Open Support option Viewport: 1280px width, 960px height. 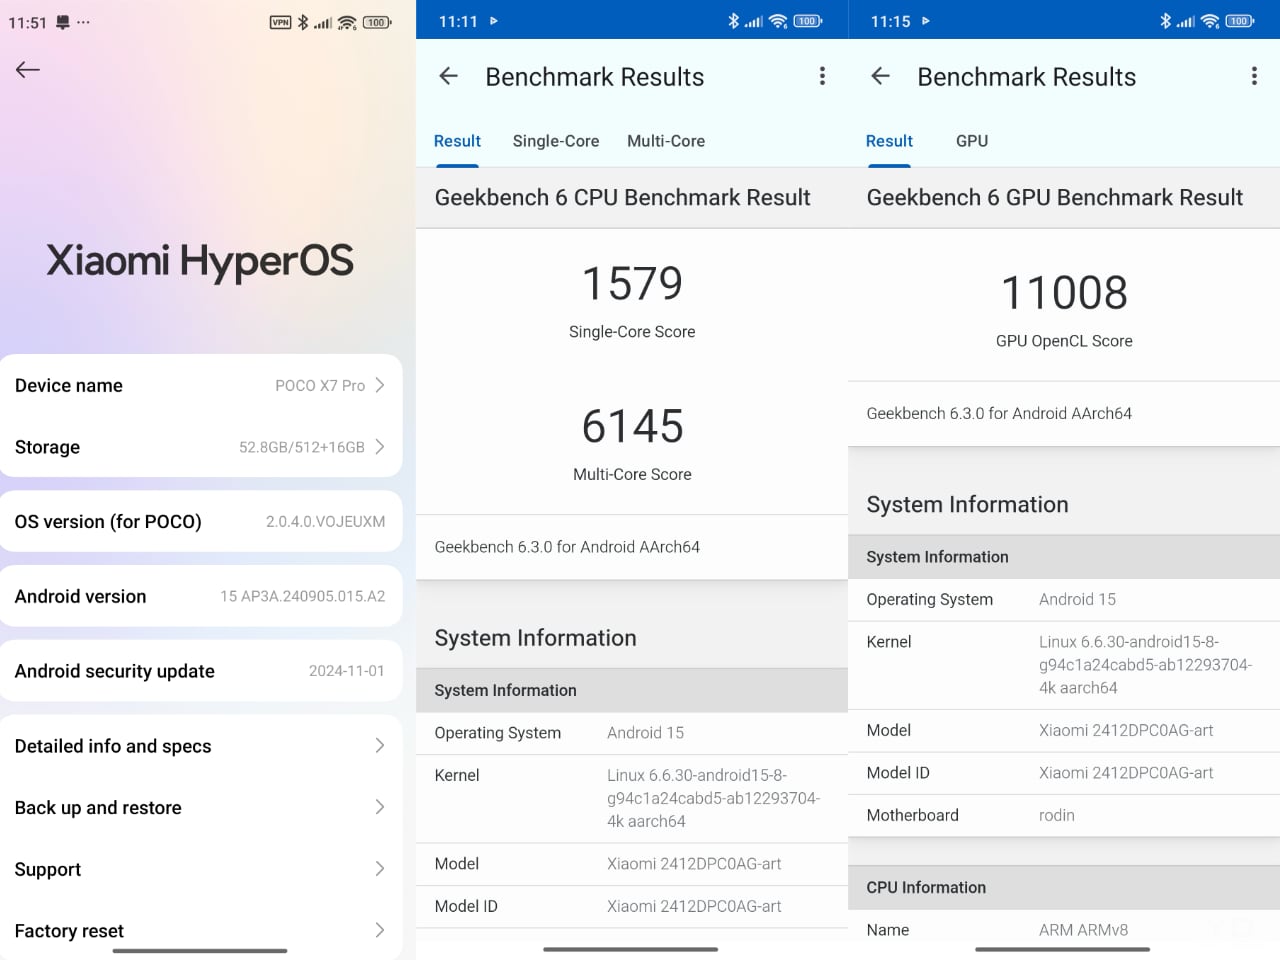(200, 870)
